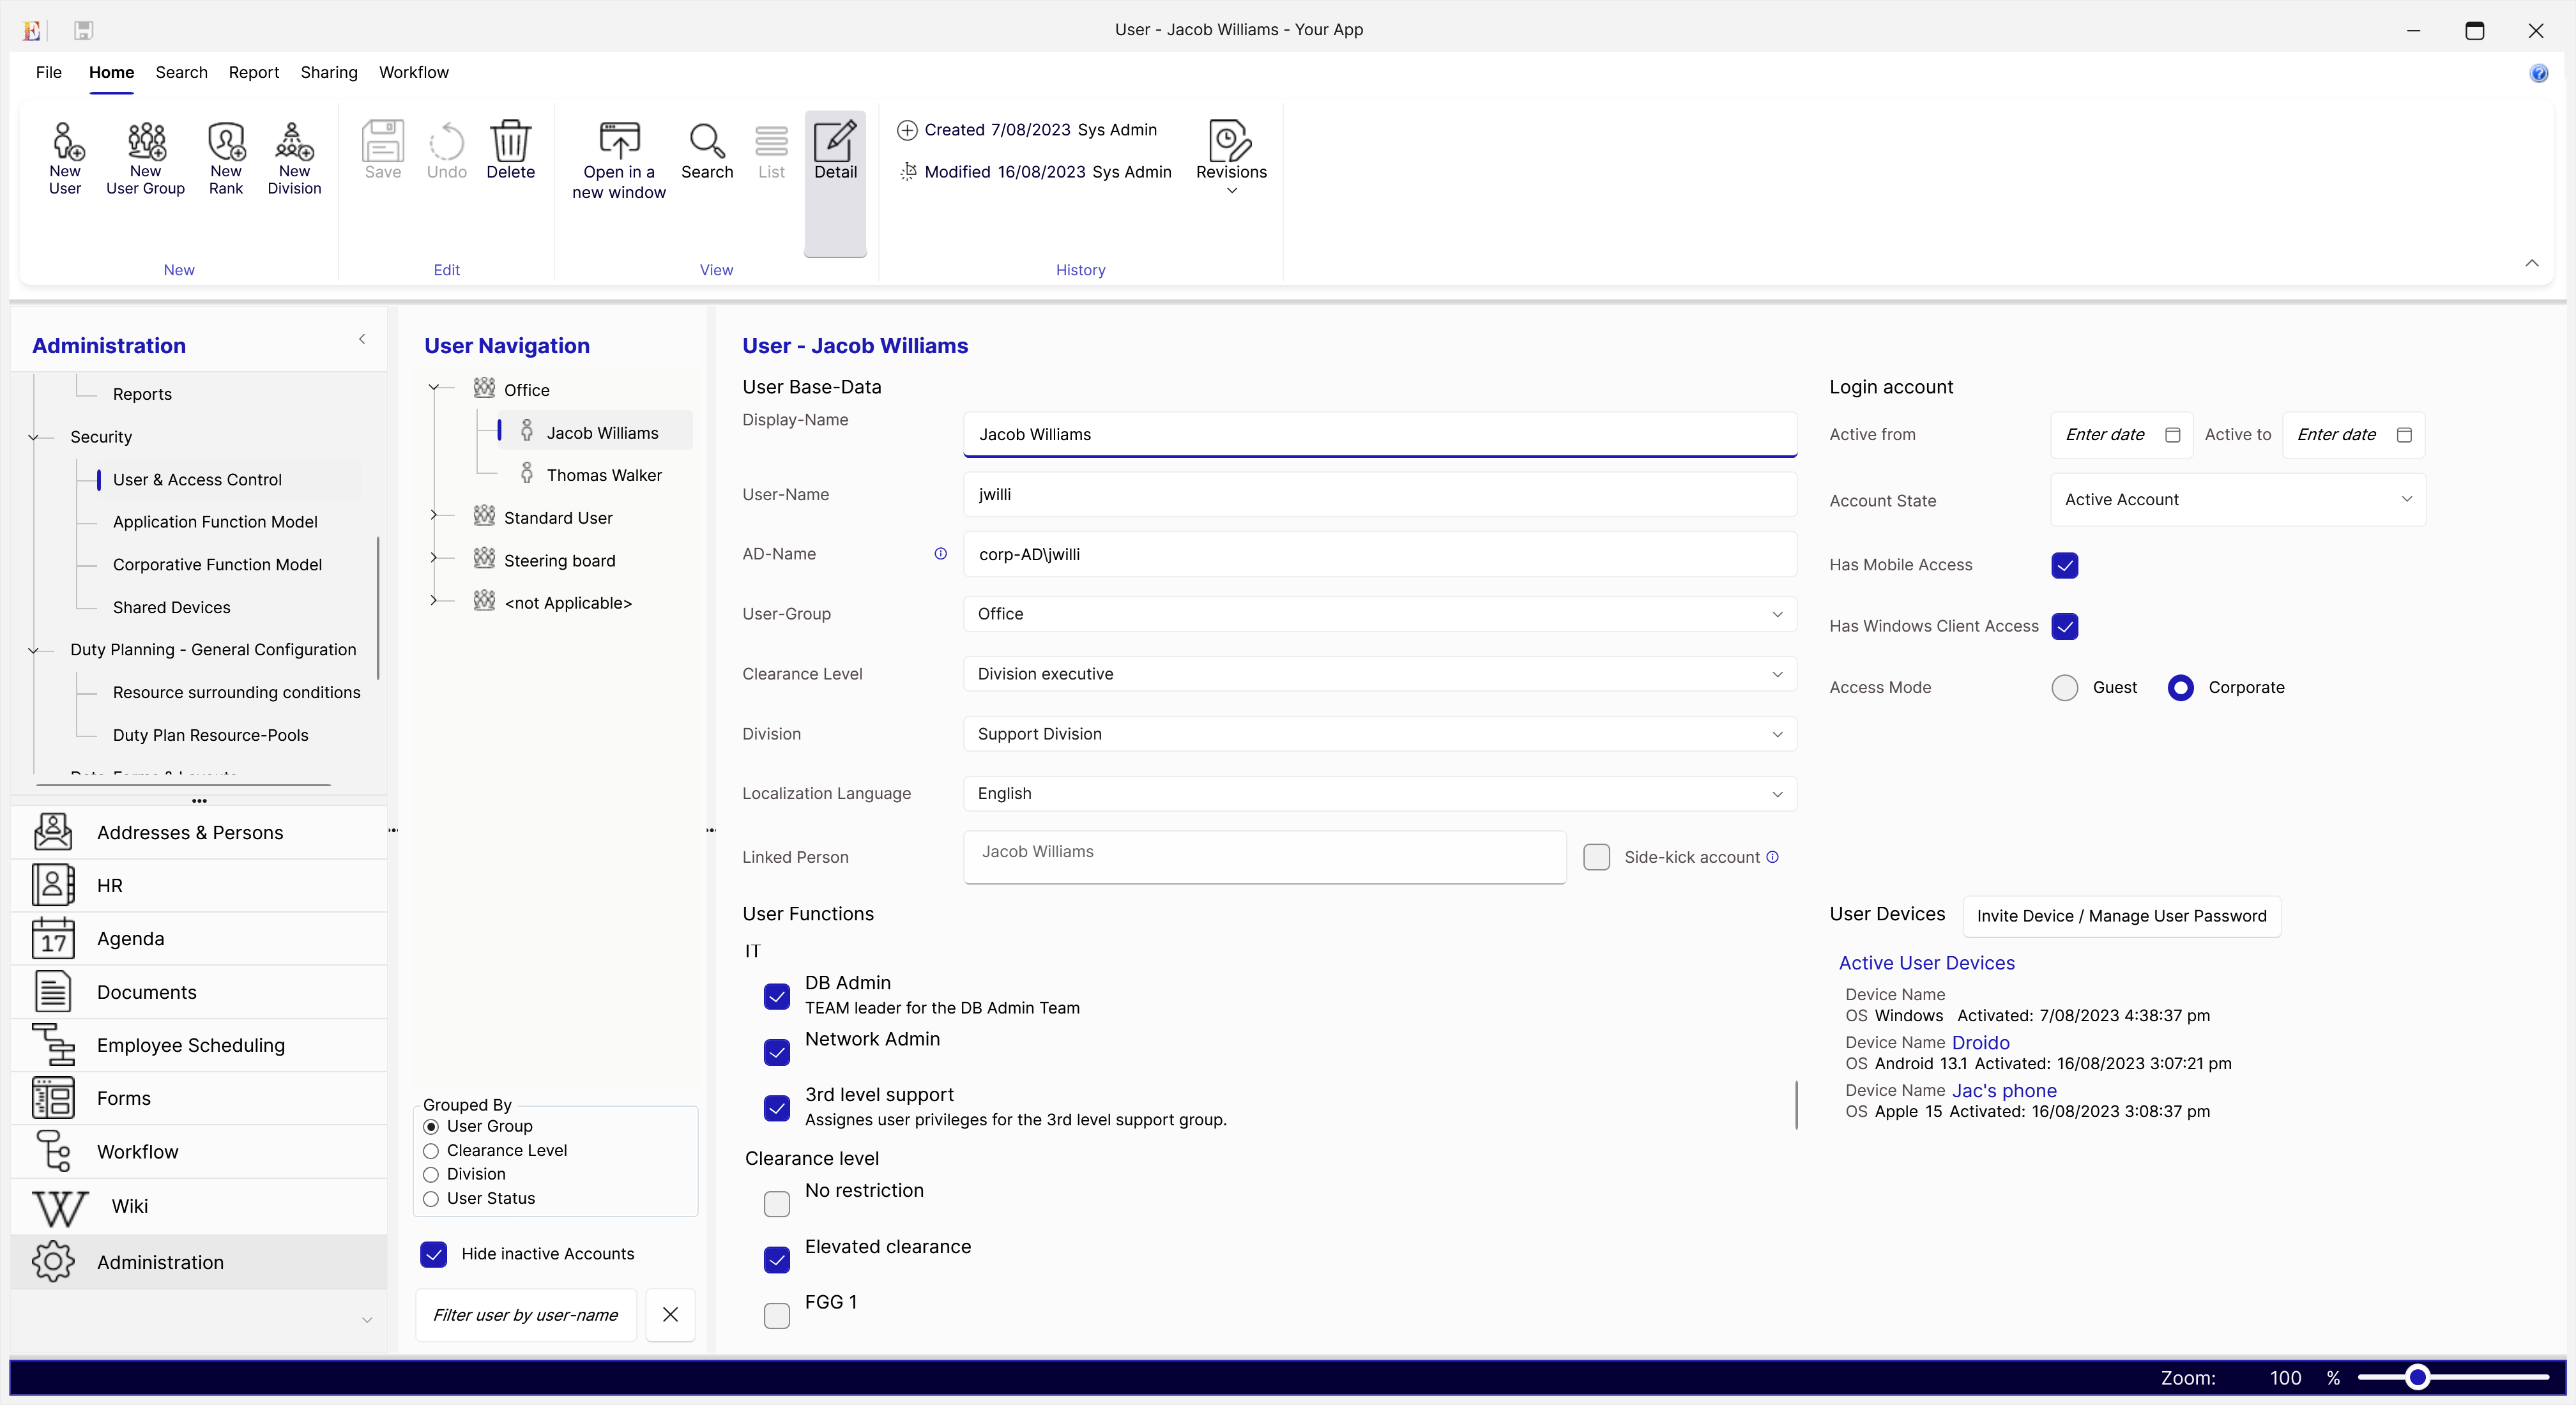This screenshot has width=2576, height=1405.
Task: Open the Documents module
Action: click(x=199, y=992)
